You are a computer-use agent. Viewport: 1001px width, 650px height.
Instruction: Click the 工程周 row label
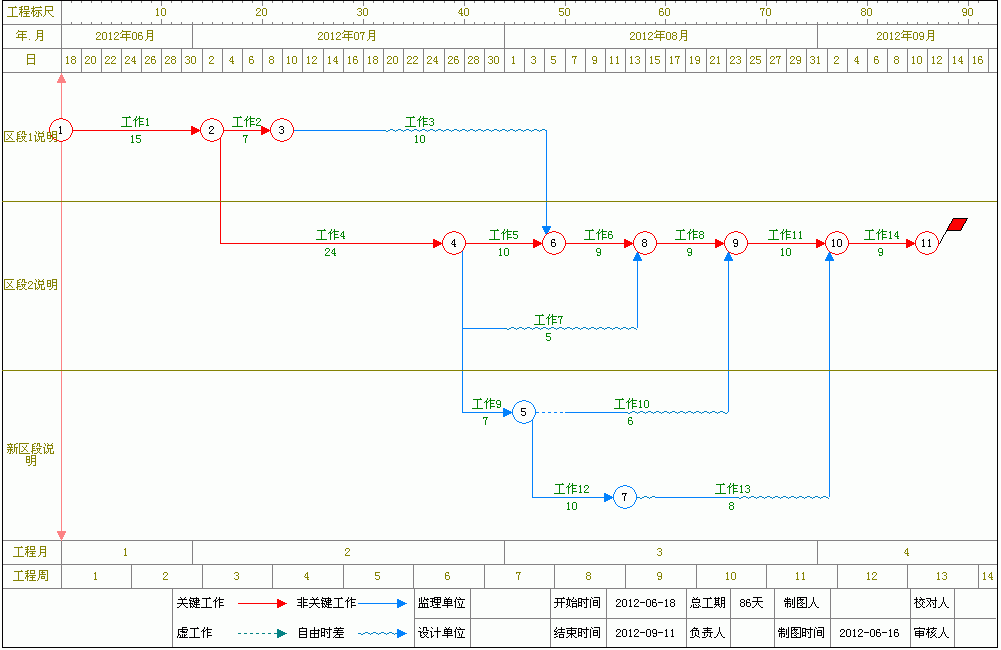(x=31, y=576)
